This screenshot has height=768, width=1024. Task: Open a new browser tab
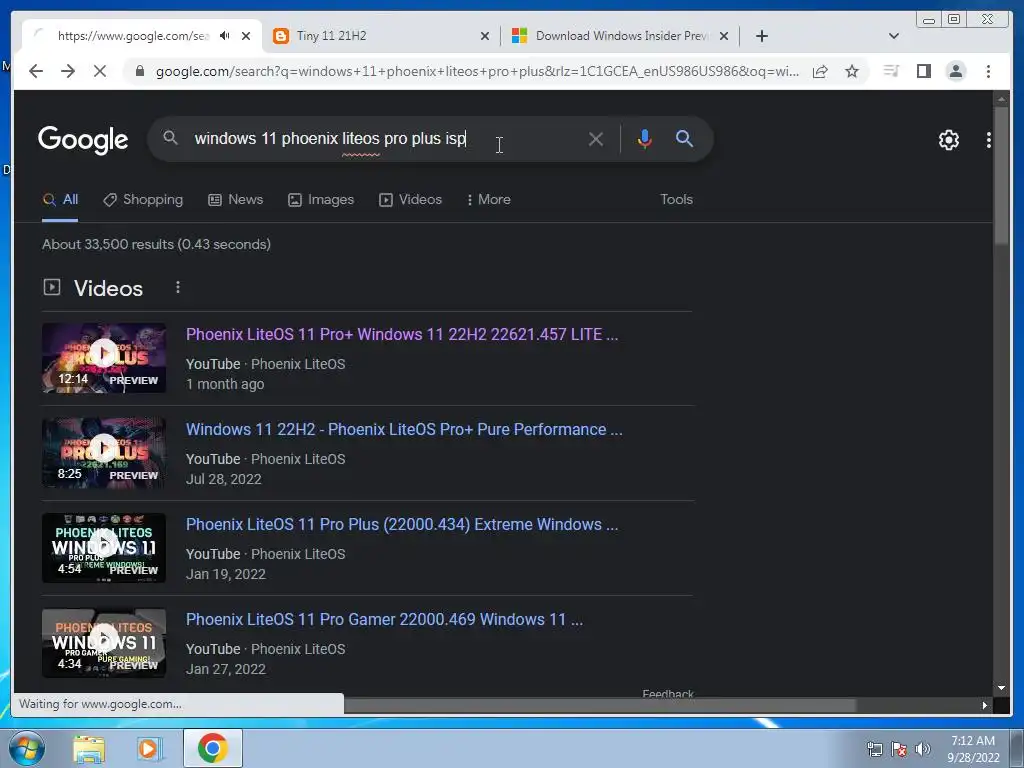(x=761, y=36)
